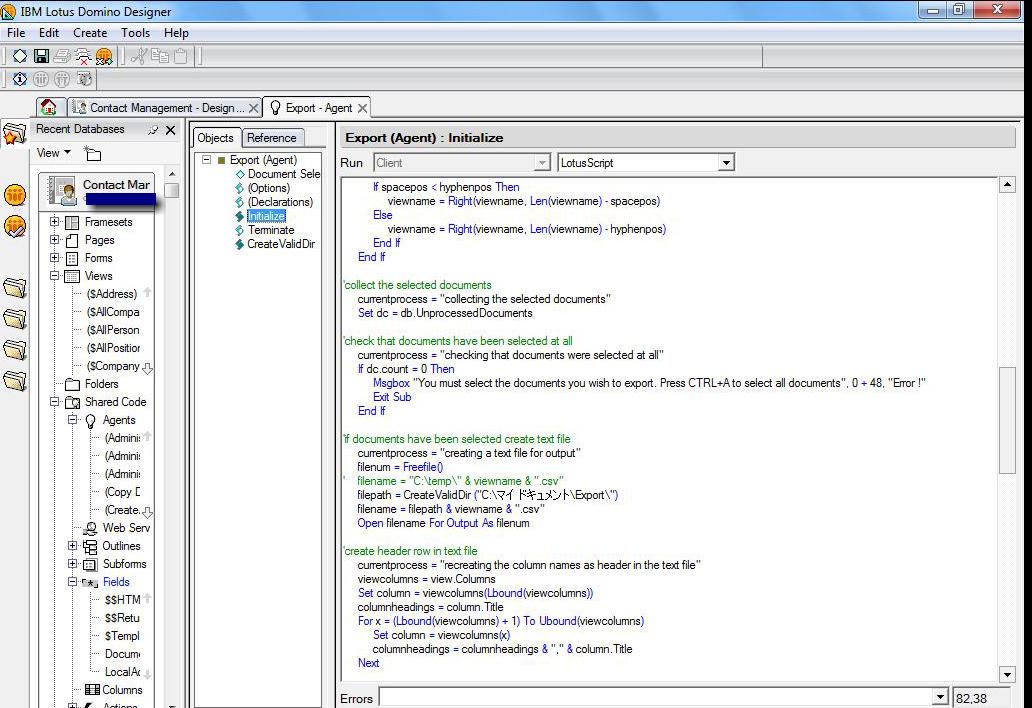The width and height of the screenshot is (1032, 708).
Task: Open the File menu
Action: [x=16, y=33]
